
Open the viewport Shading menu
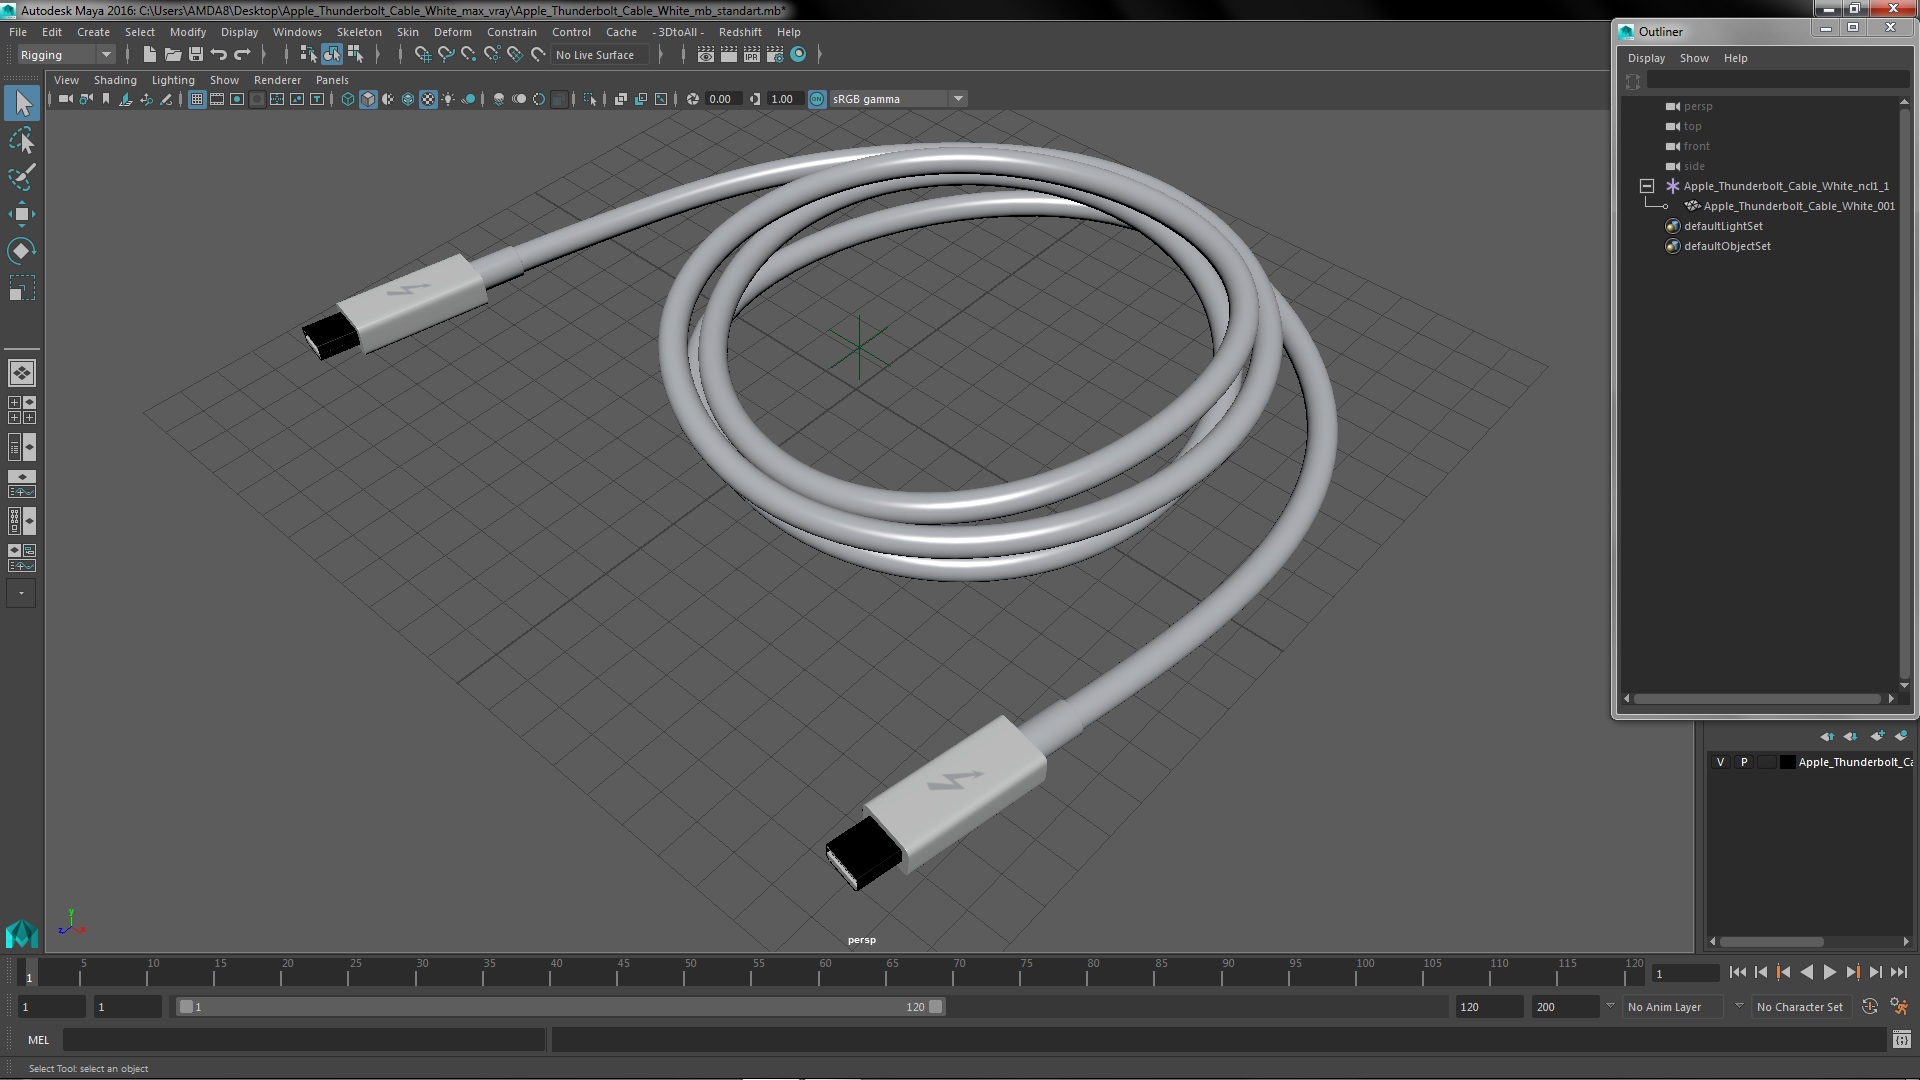pos(115,80)
